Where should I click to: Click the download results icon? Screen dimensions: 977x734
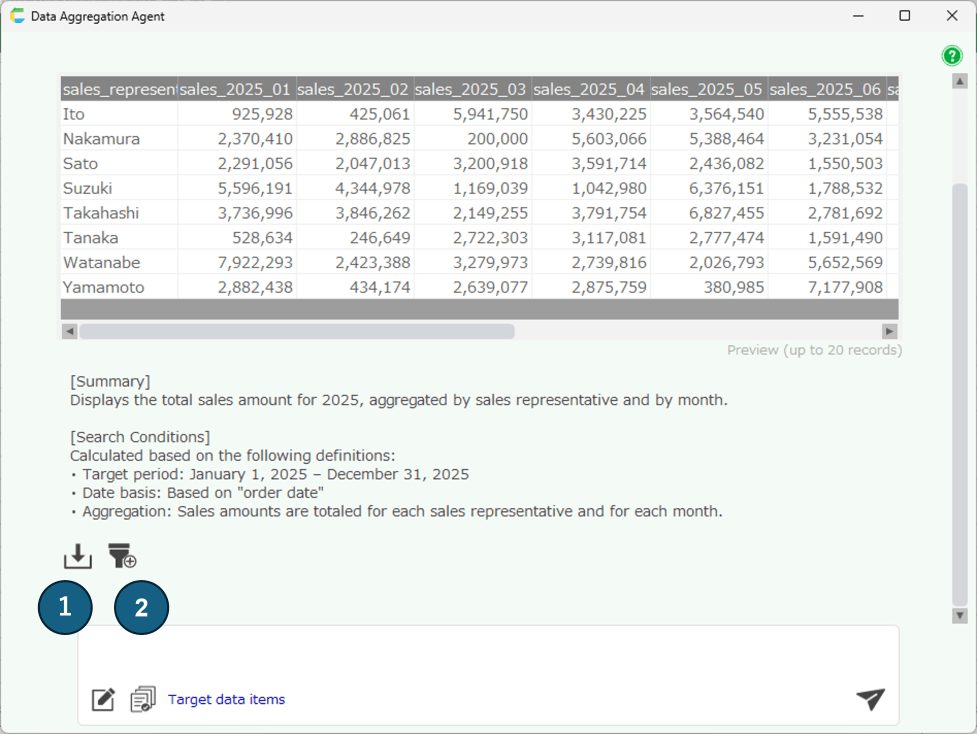pos(77,557)
